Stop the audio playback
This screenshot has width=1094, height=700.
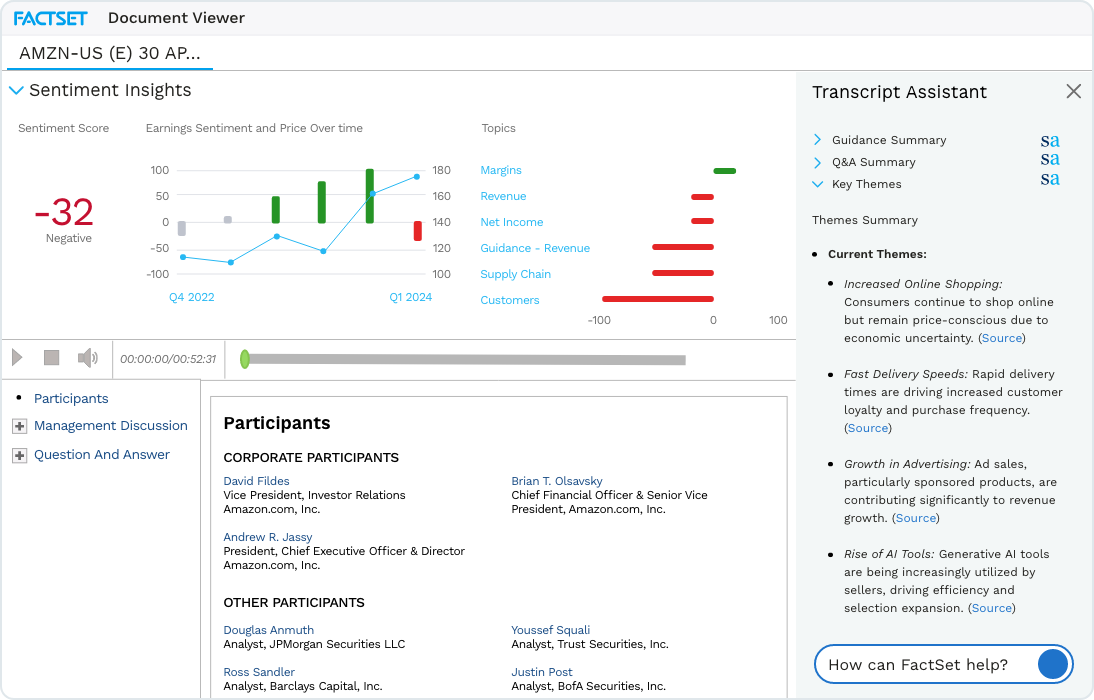[x=51, y=357]
